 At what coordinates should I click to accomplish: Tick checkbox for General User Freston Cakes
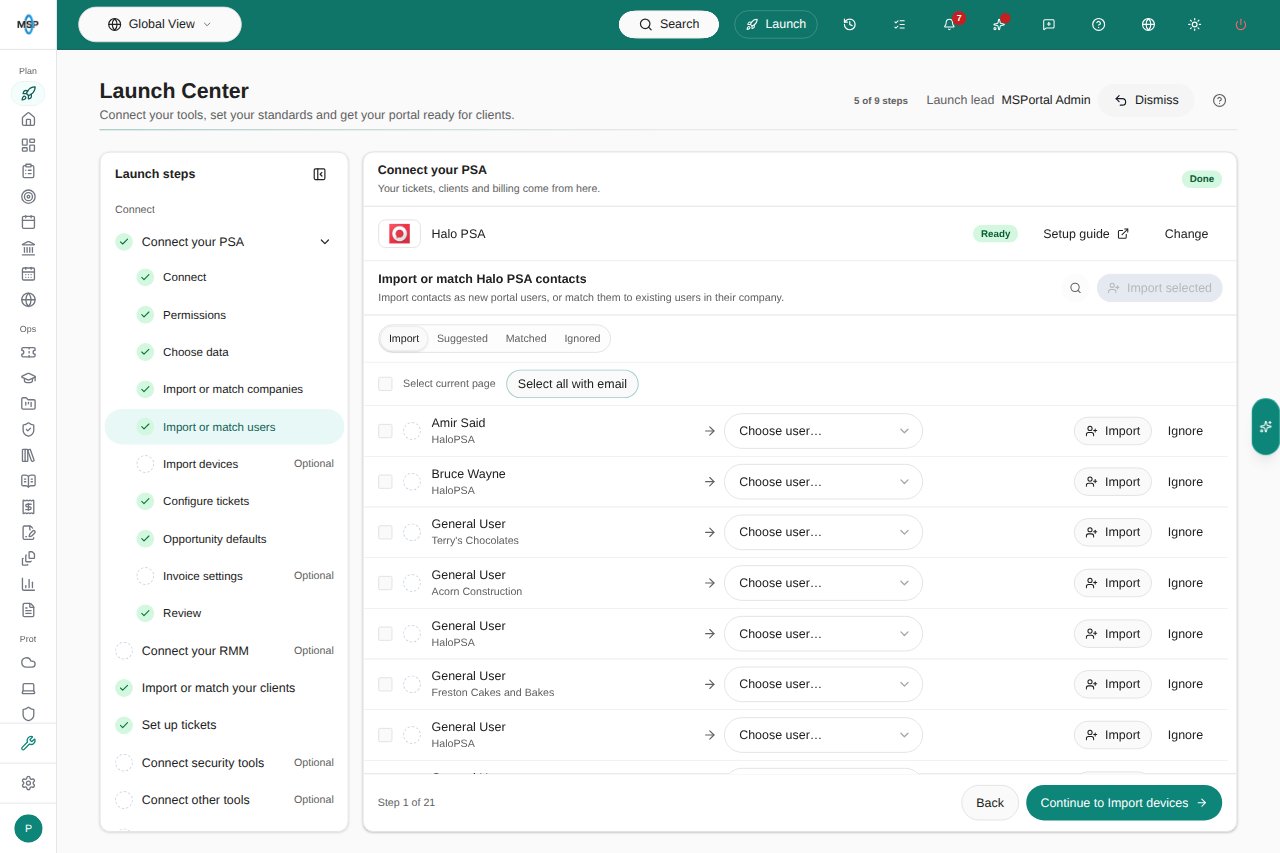pos(385,684)
